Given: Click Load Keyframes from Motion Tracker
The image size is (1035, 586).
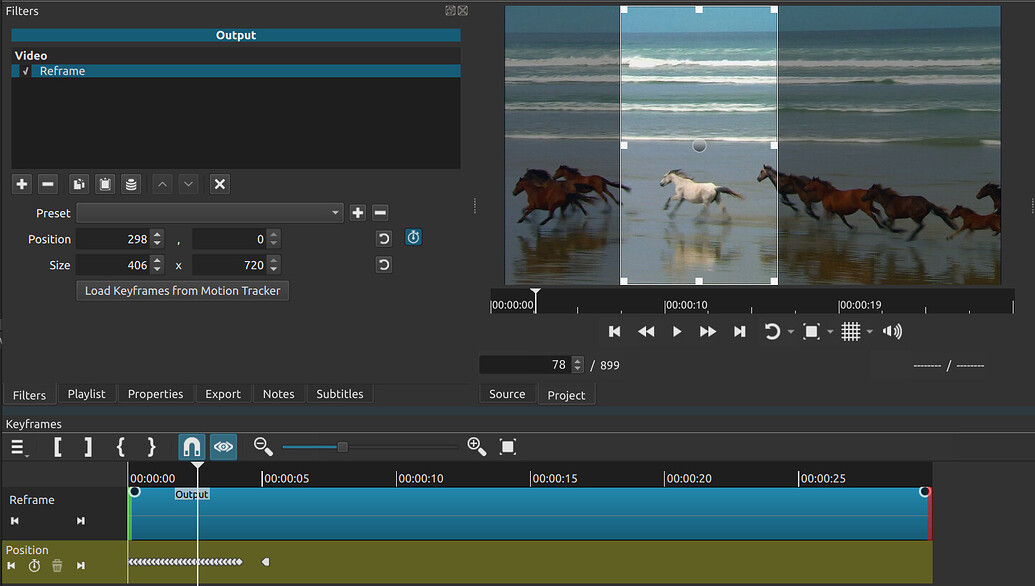Looking at the screenshot, I should pos(183,291).
